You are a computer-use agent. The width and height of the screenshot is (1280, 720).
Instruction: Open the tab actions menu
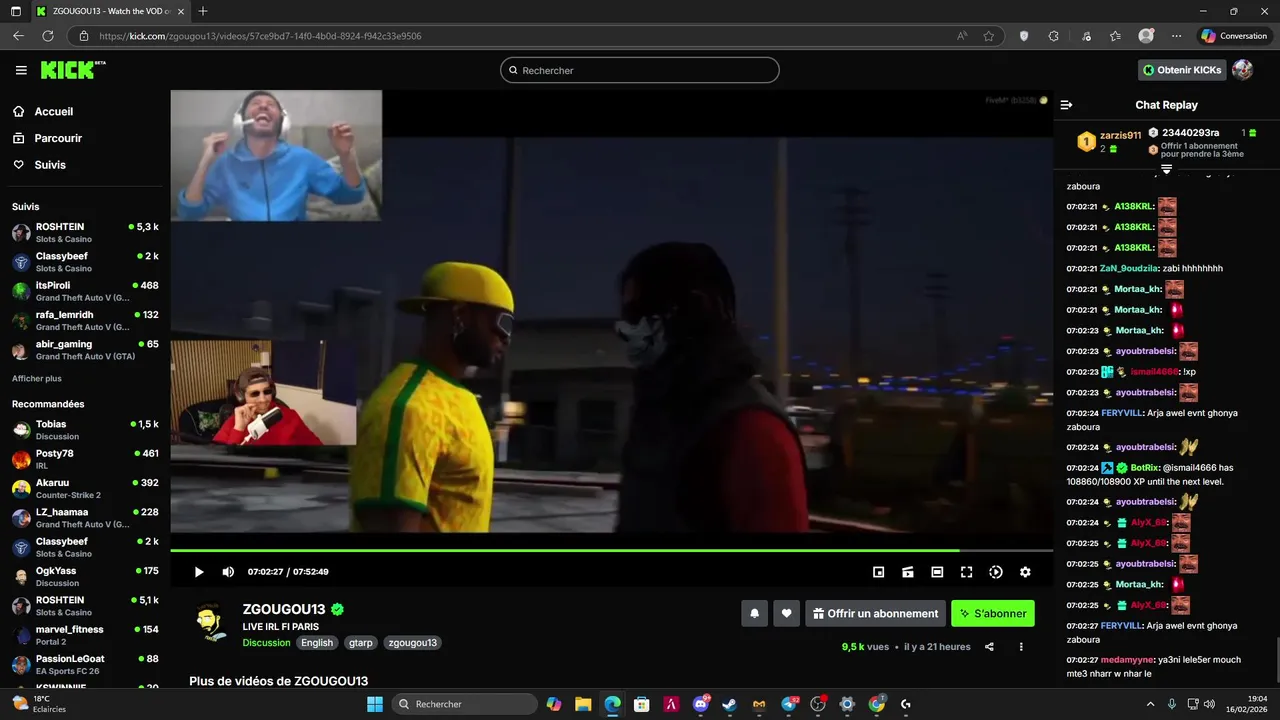(15, 11)
